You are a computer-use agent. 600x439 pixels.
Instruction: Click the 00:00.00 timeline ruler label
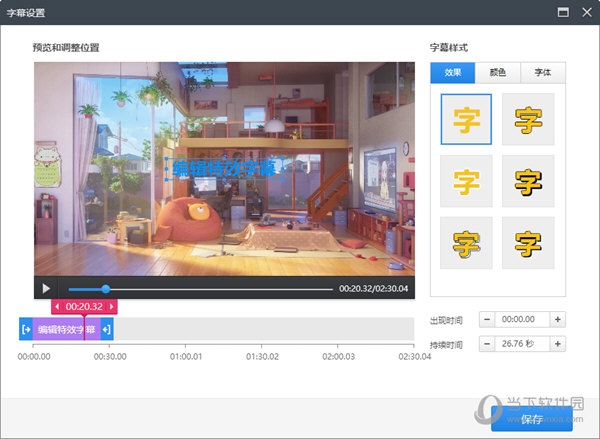click(34, 357)
